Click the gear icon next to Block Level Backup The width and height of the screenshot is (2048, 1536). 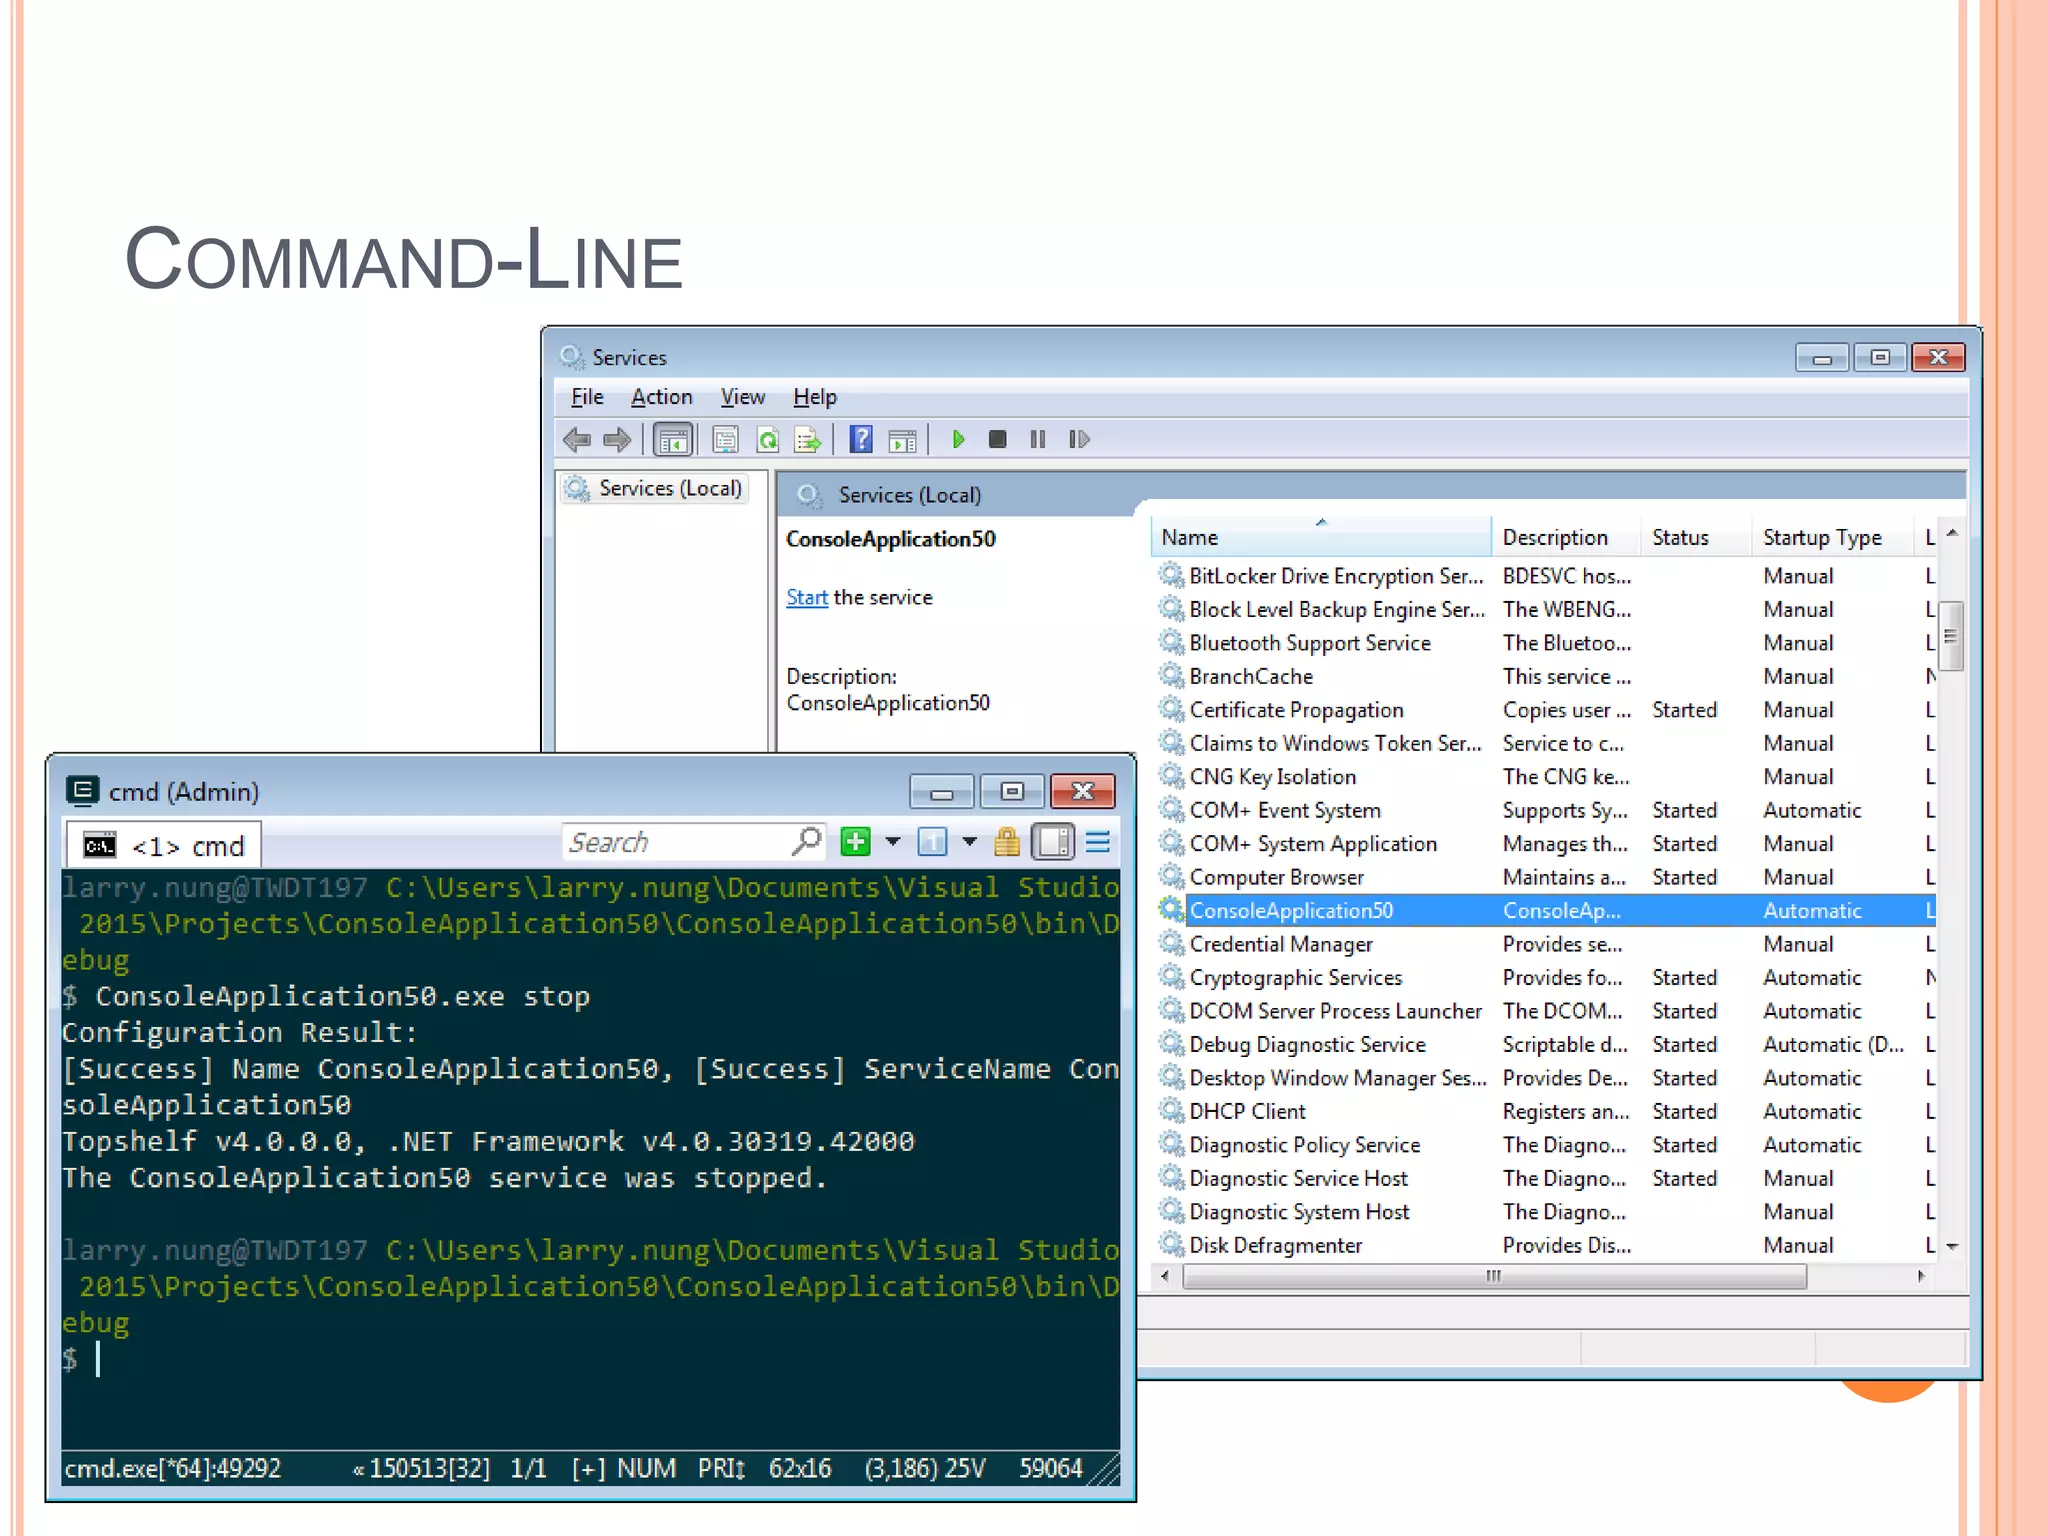[1171, 609]
